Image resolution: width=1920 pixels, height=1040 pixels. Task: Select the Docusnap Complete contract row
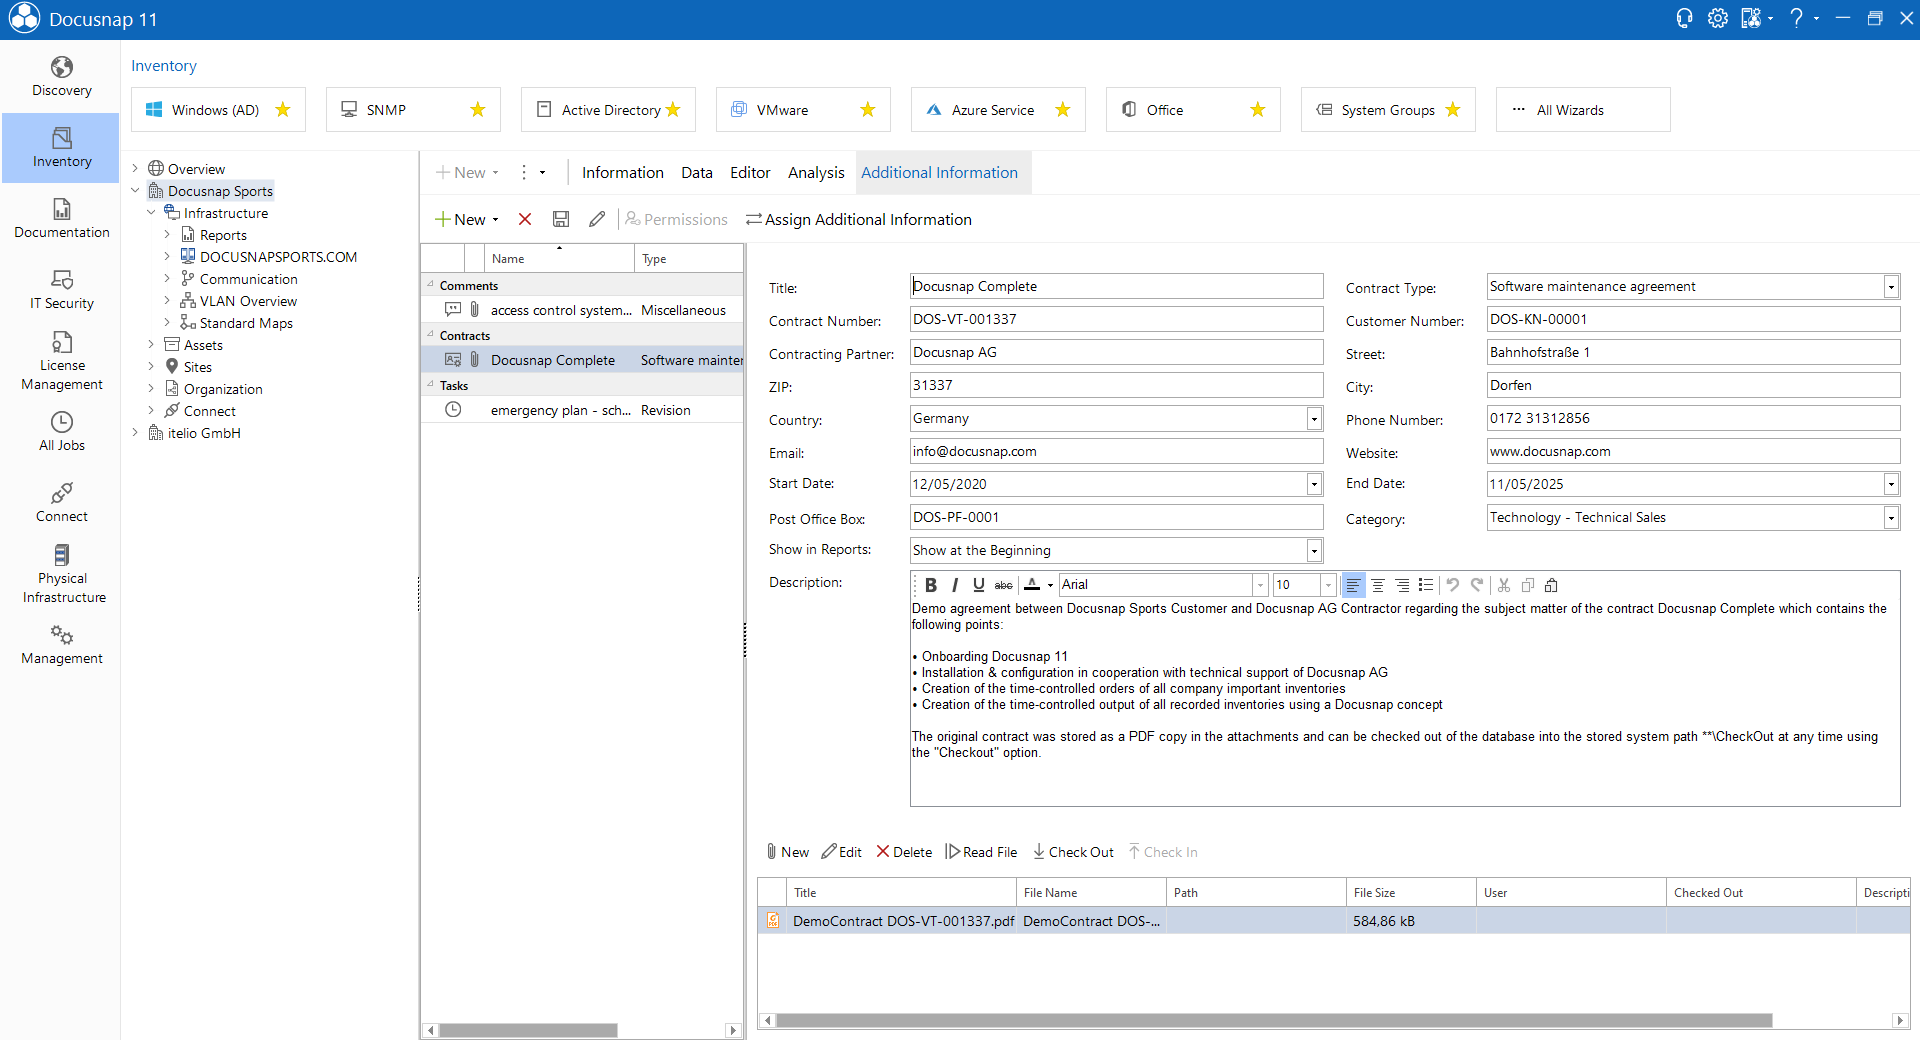[x=582, y=360]
